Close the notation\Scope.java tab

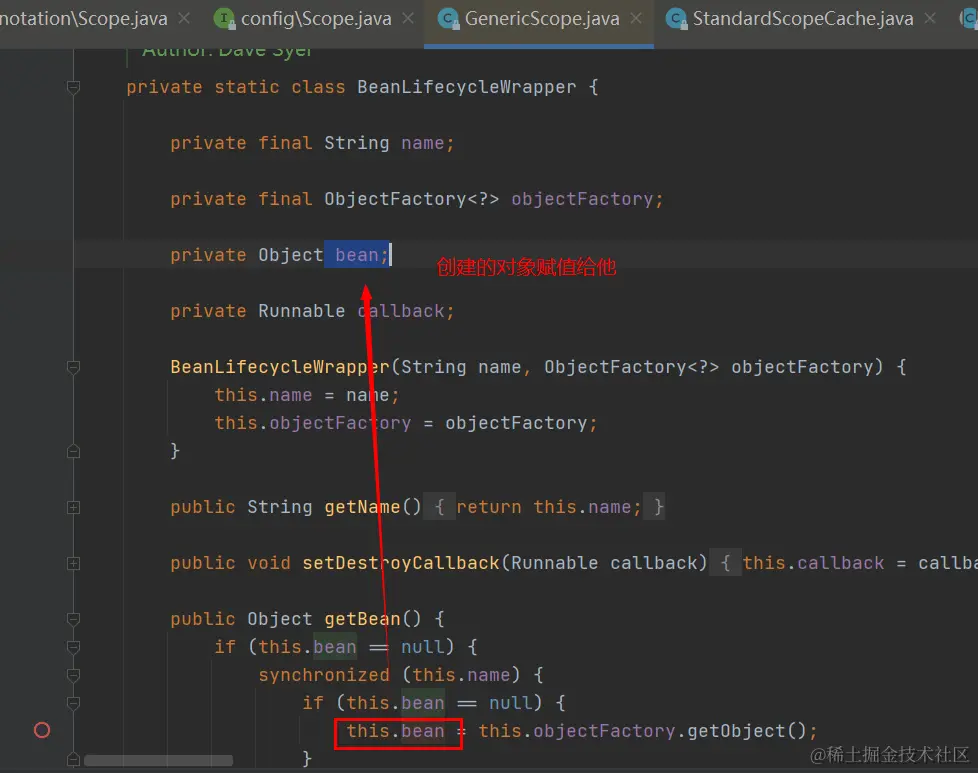pyautogui.click(x=184, y=19)
